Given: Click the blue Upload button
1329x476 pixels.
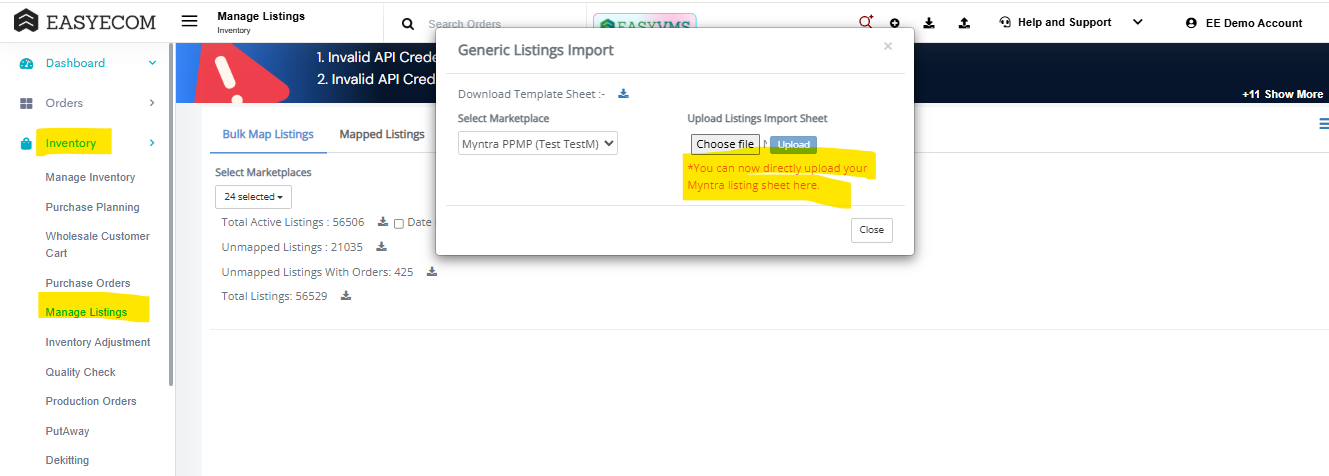Looking at the screenshot, I should [x=794, y=145].
